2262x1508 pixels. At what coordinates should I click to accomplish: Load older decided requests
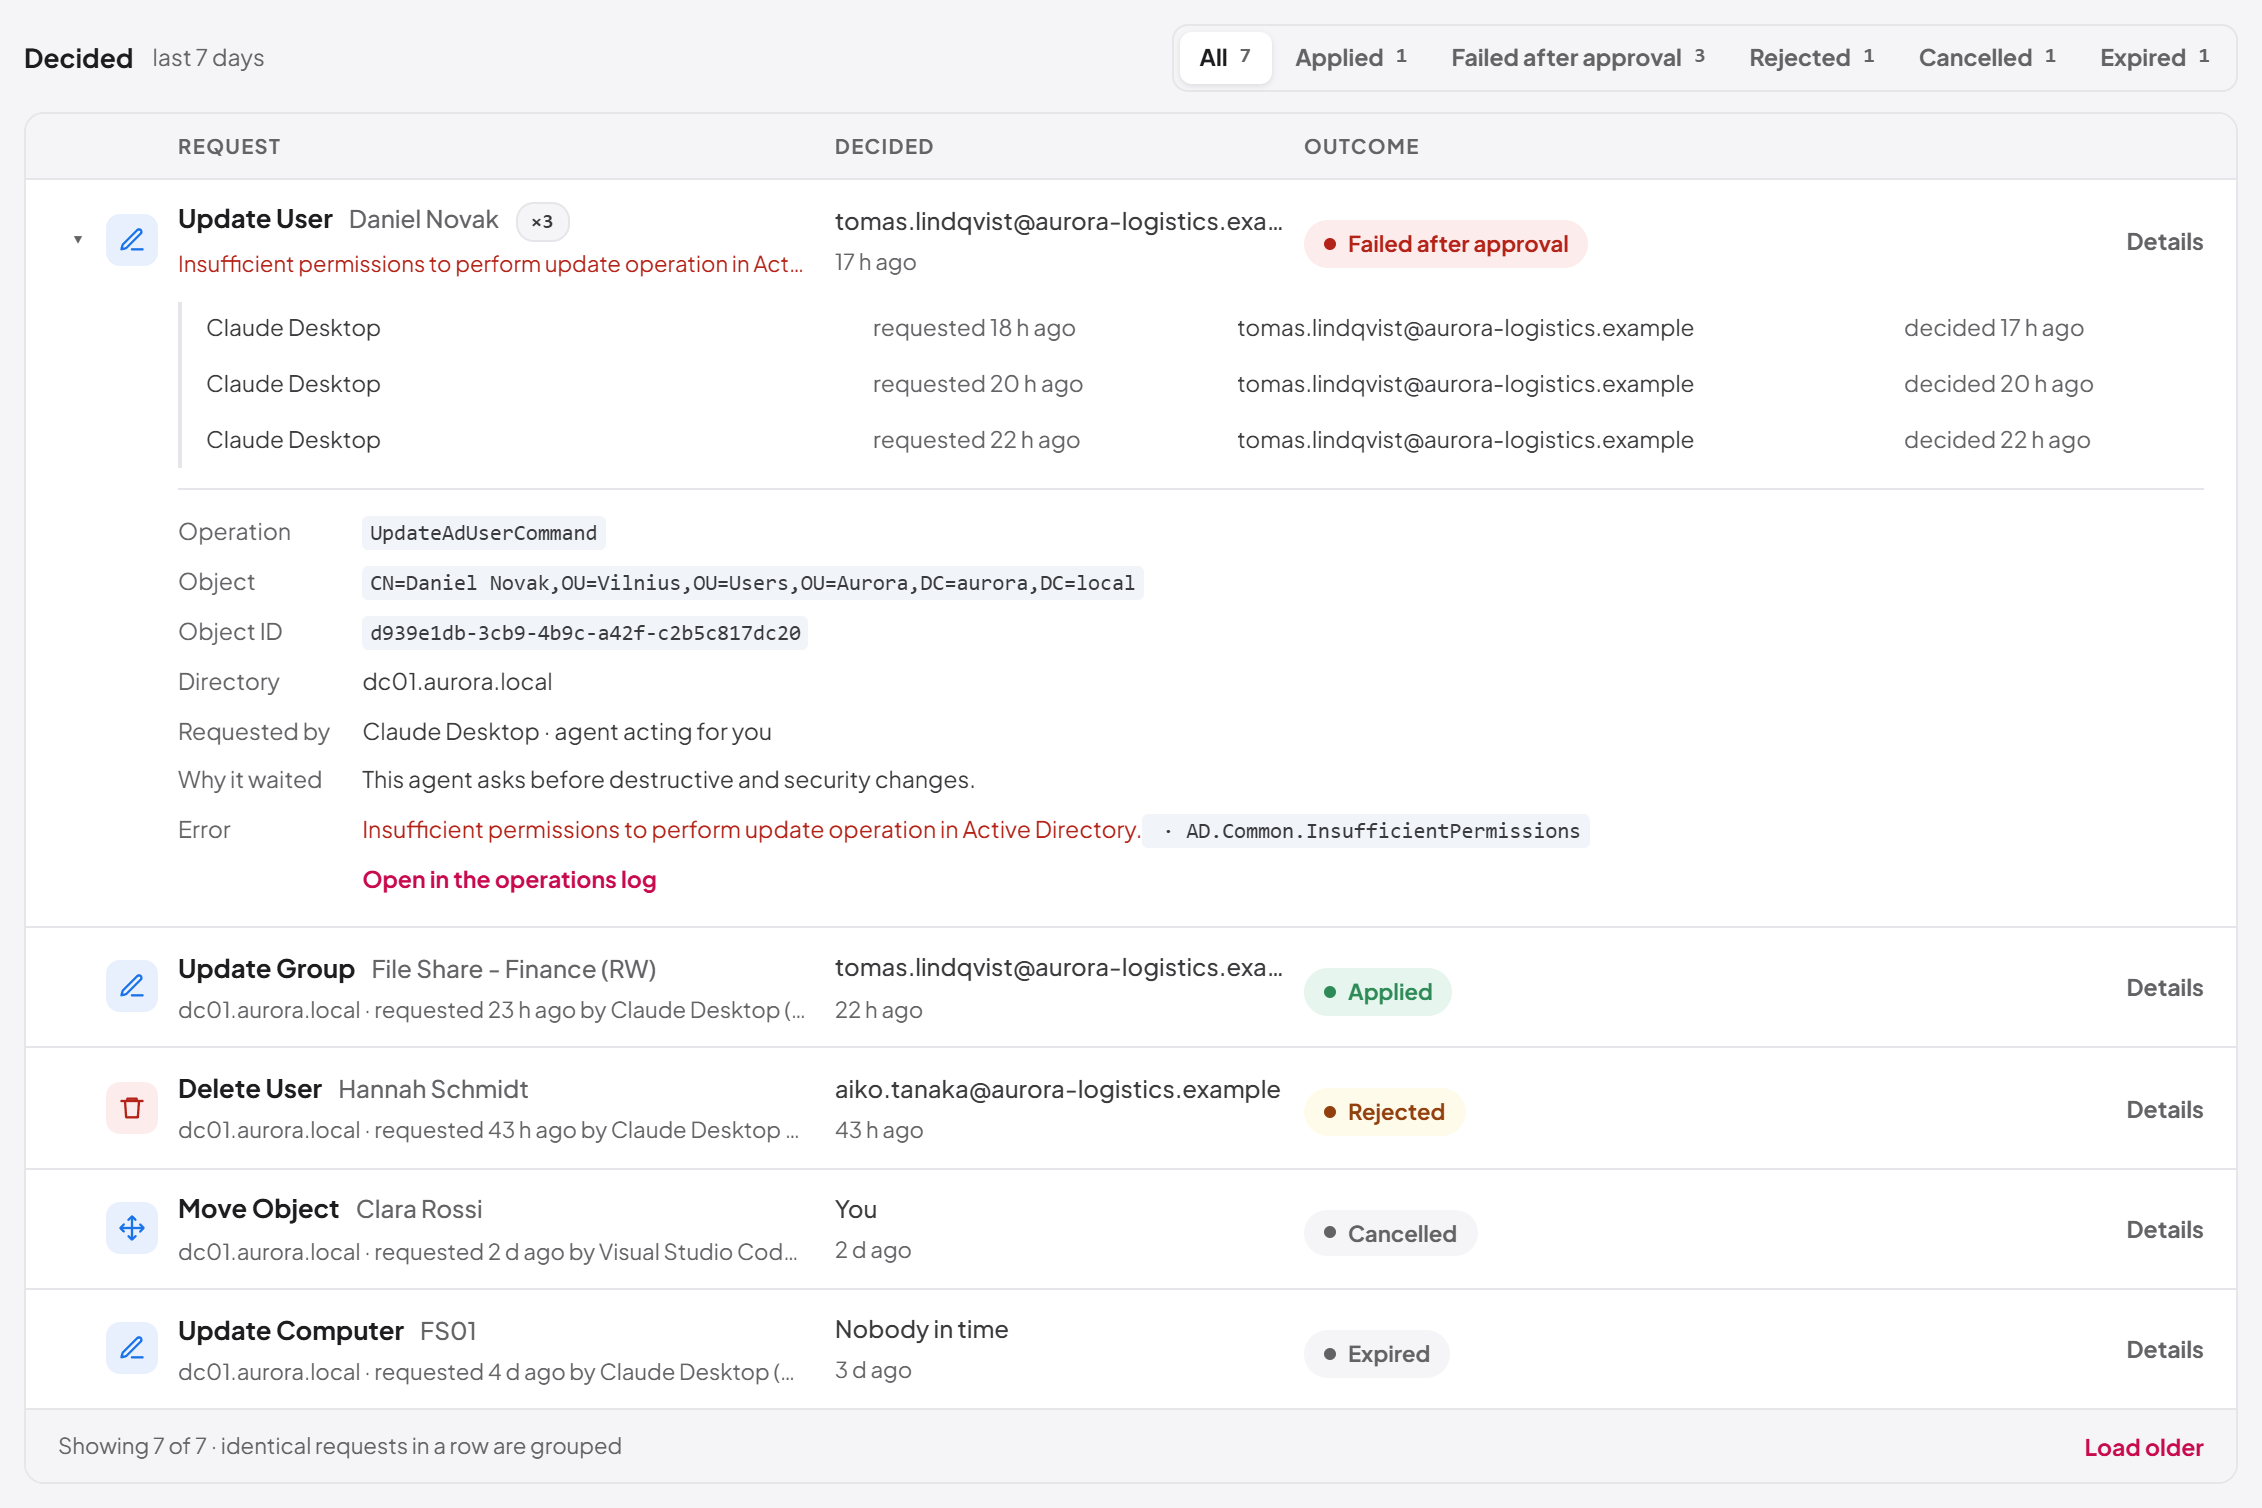(2143, 1447)
